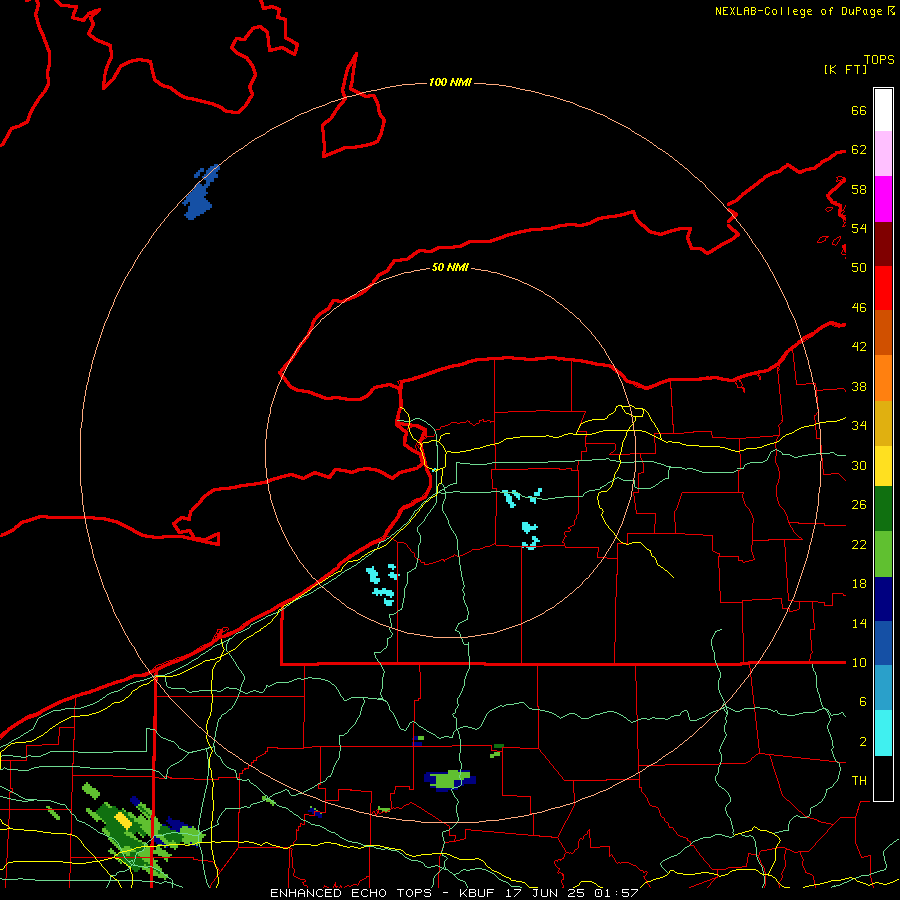
Task: Click the dark red 54 kft legend swatch
Action: (883, 243)
